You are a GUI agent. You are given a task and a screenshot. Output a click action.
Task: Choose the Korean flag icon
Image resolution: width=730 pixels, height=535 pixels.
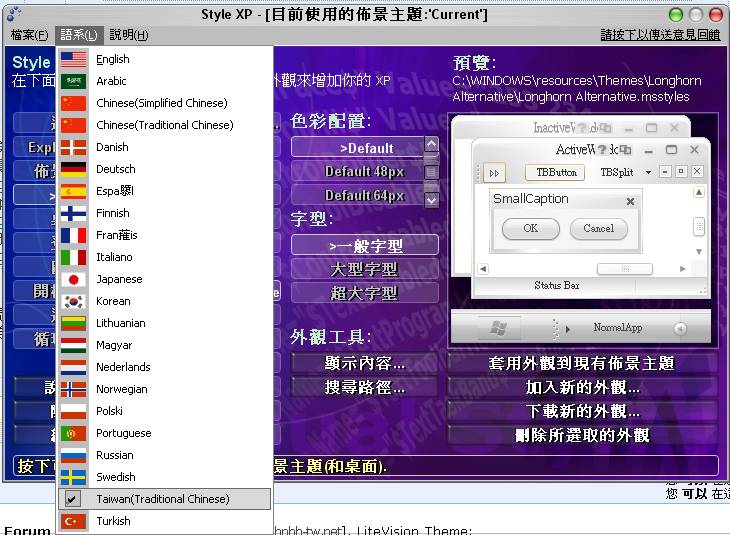tap(73, 301)
